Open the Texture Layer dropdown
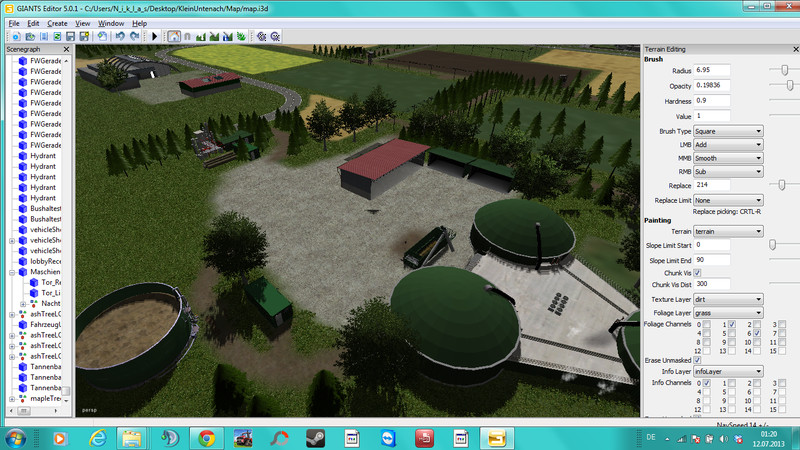Screen dimensions: 800x450 (728, 299)
